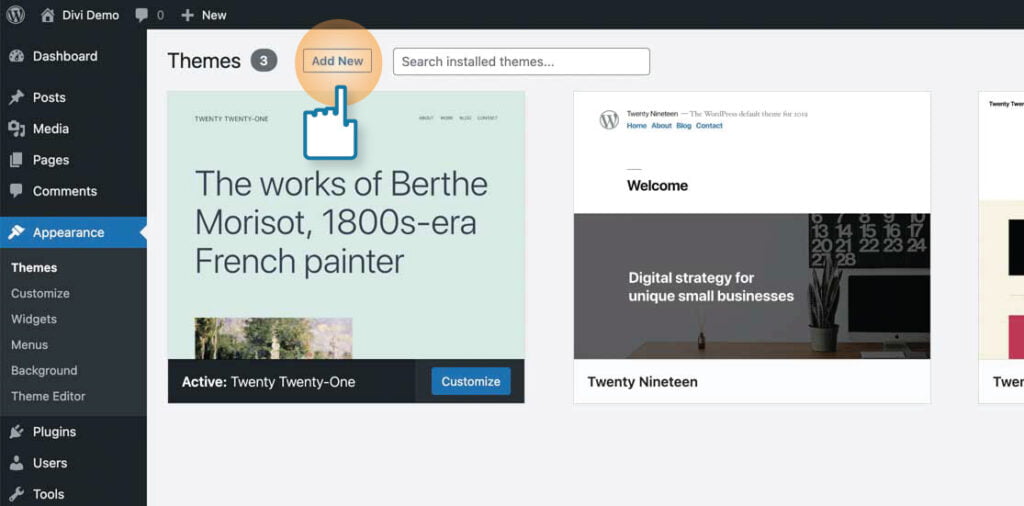
Task: Open the Plugins menu
Action: (54, 432)
